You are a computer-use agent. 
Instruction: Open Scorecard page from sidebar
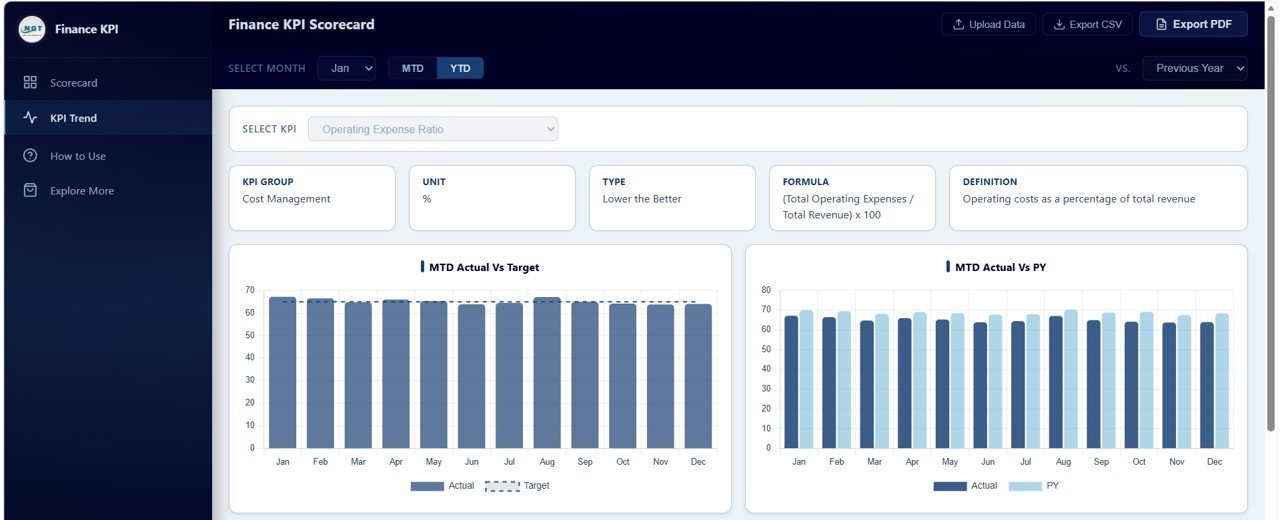coord(73,83)
